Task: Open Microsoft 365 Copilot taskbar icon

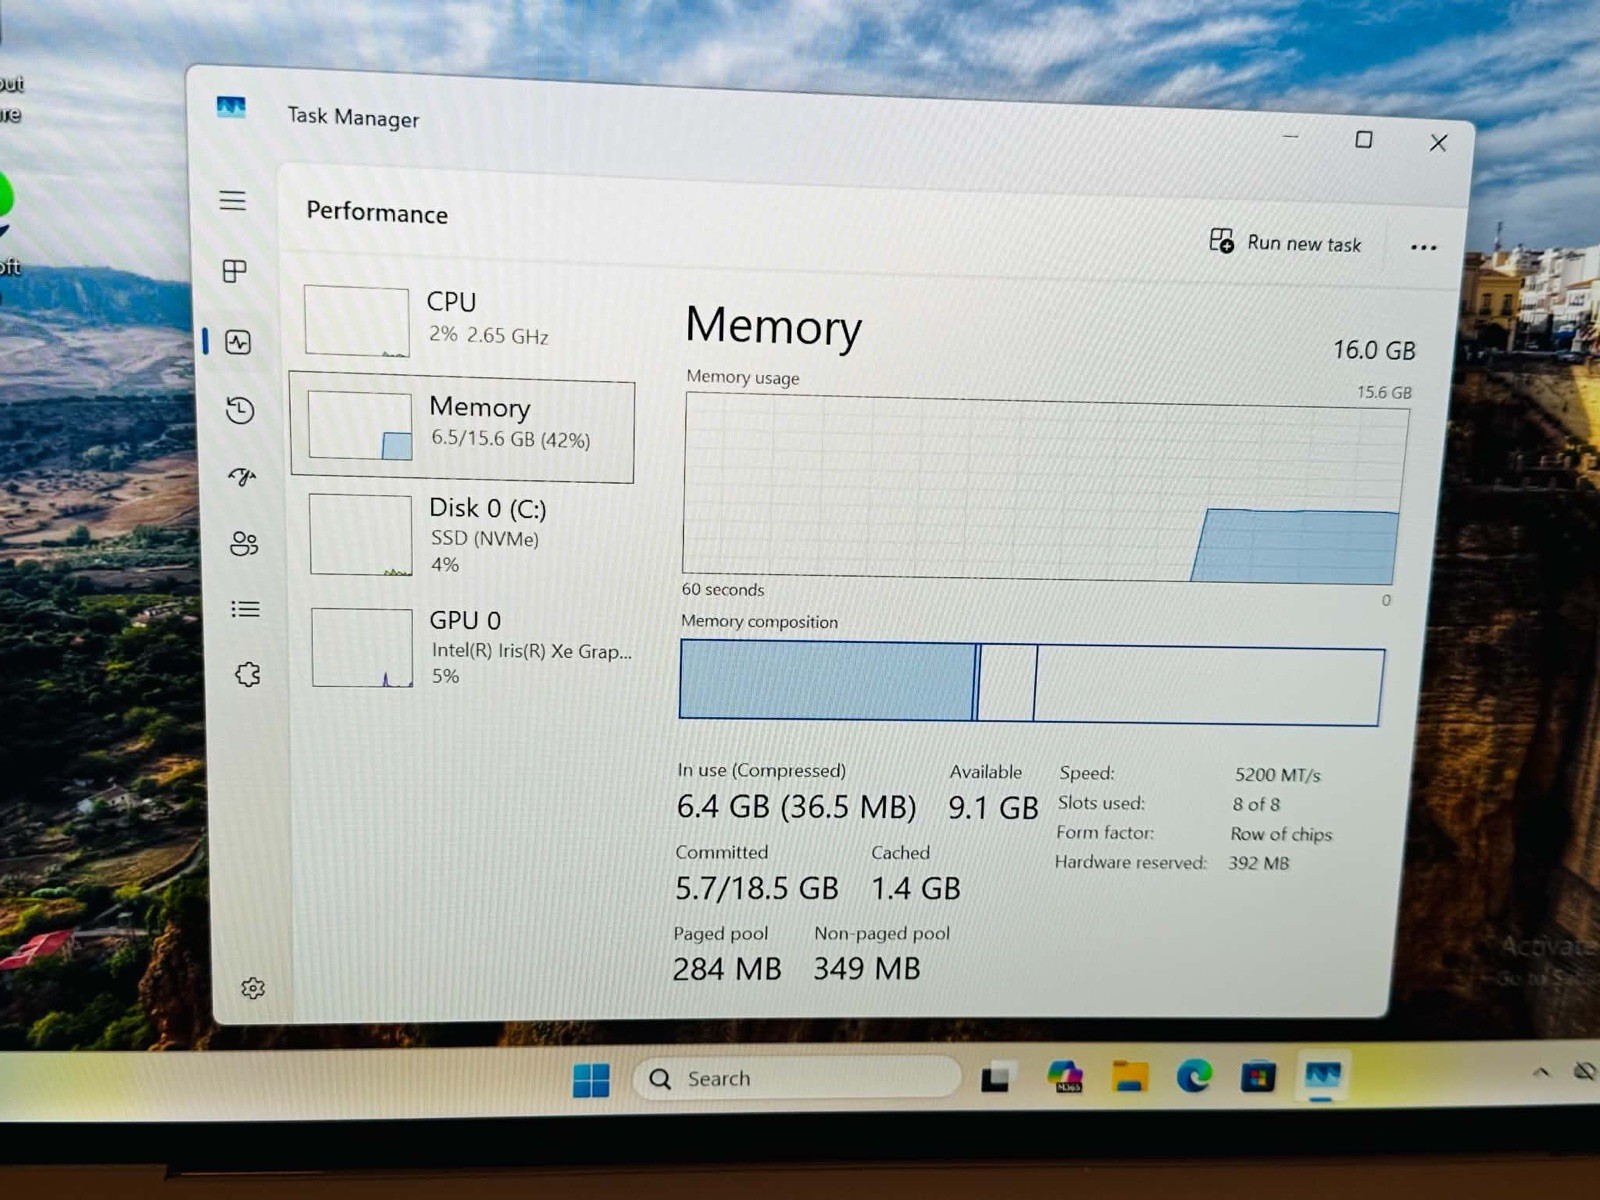Action: coord(1065,1077)
